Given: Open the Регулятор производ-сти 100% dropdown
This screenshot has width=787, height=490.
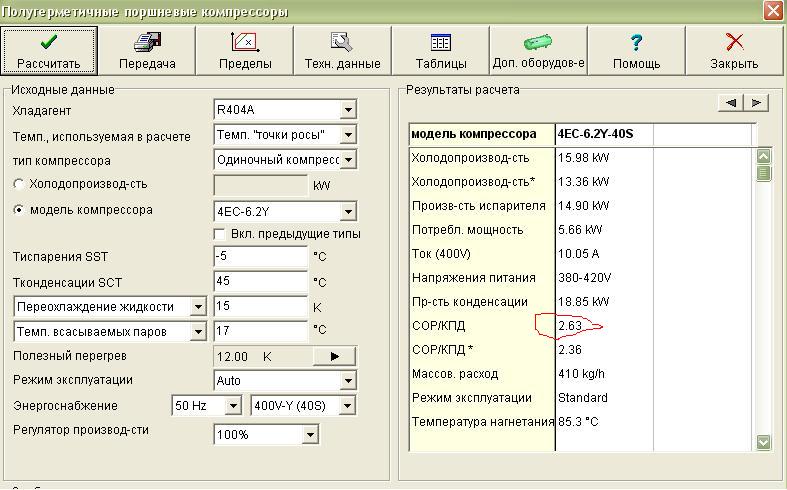Looking at the screenshot, I should pos(310,435).
